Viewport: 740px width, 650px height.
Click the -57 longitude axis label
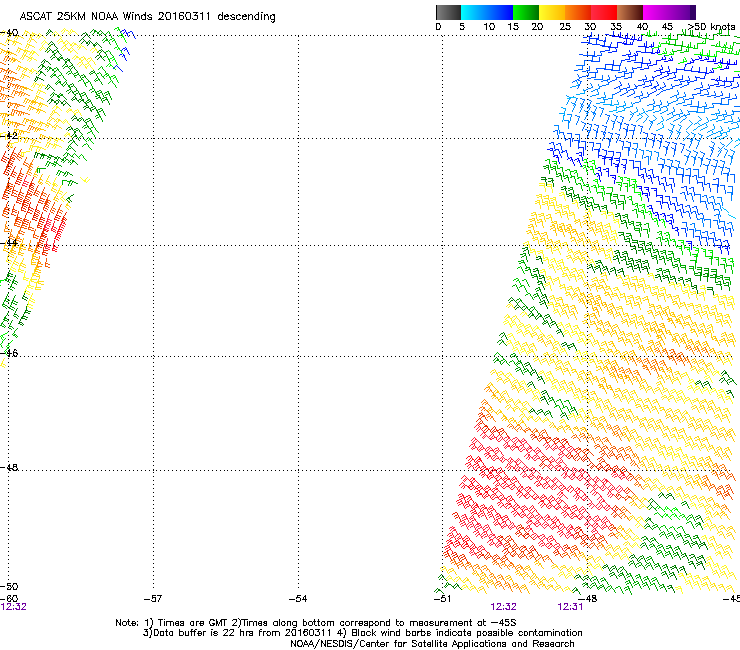pyautogui.click(x=153, y=599)
